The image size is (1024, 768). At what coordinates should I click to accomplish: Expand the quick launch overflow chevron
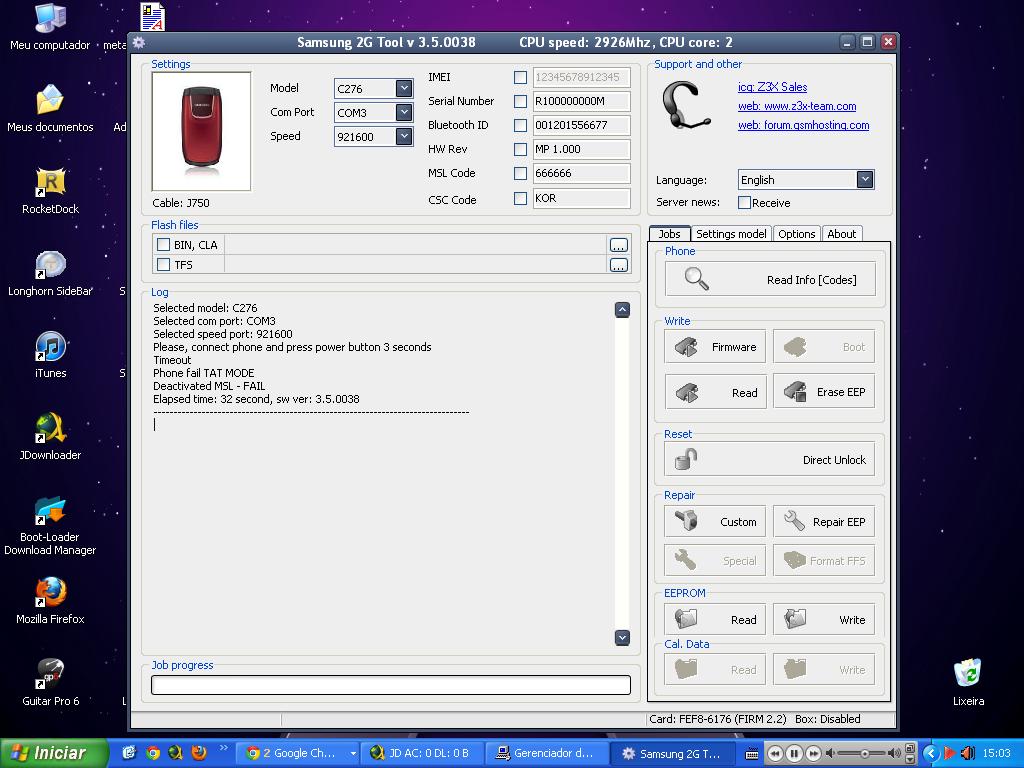[x=223, y=748]
